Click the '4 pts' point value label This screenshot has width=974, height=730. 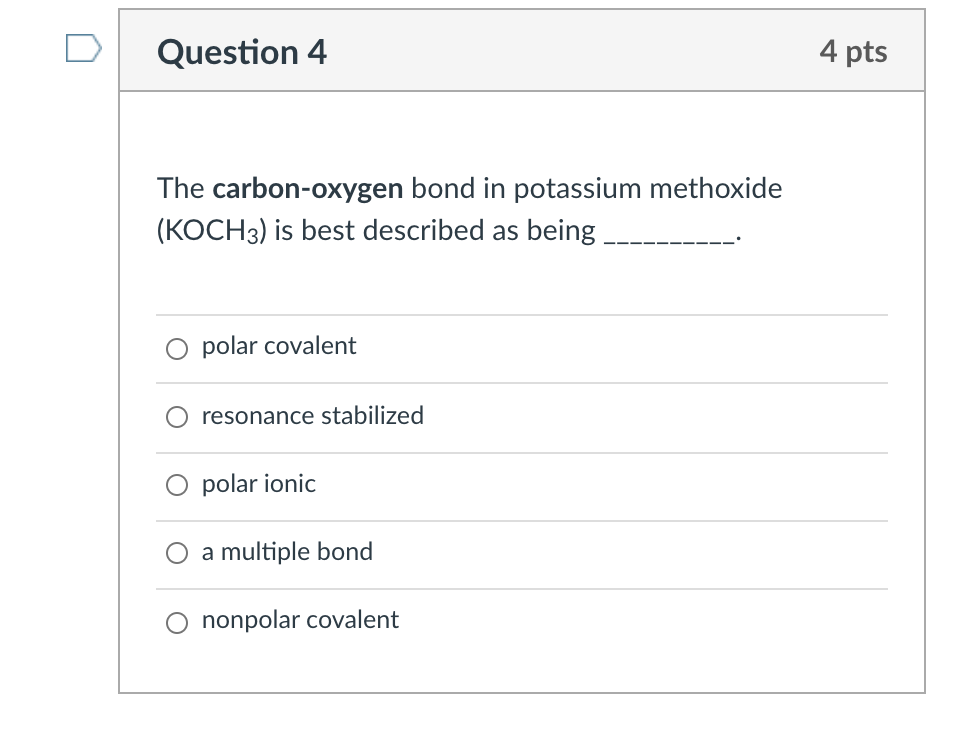click(x=854, y=52)
